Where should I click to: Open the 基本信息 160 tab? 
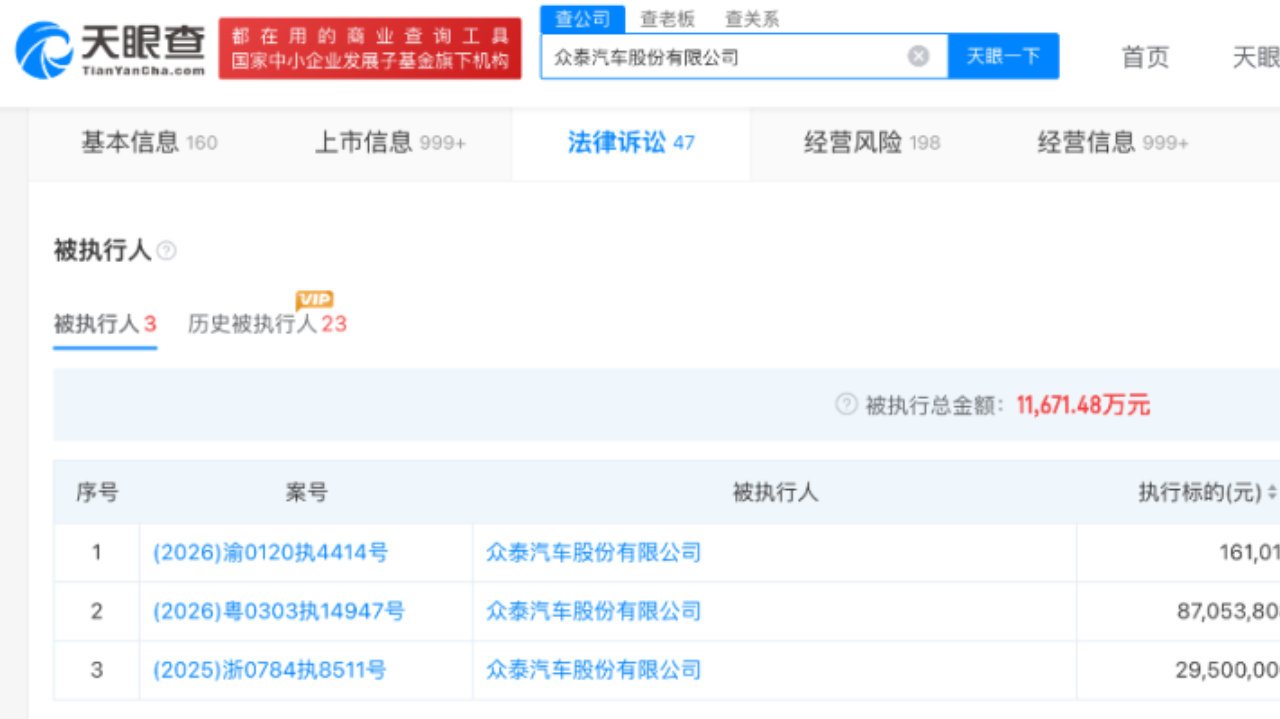click(149, 143)
